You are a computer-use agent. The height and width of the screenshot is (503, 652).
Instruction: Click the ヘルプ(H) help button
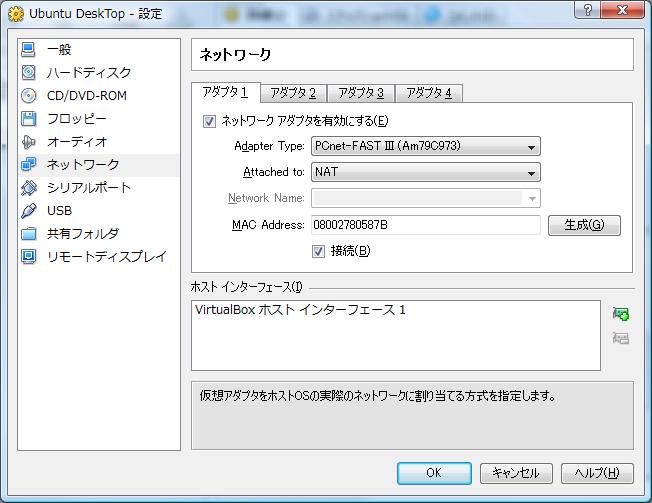click(597, 473)
